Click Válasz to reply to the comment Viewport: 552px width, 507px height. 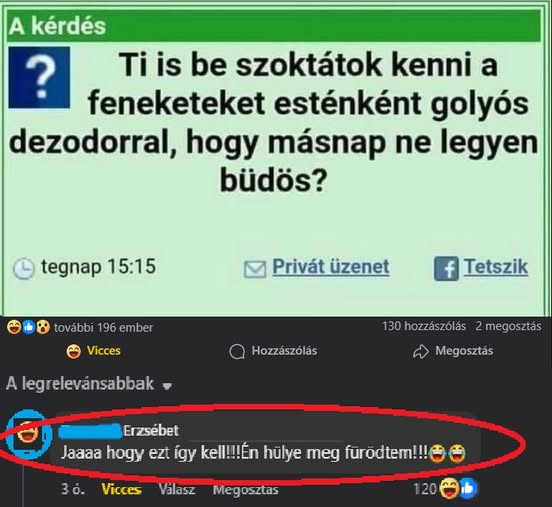[x=177, y=489]
